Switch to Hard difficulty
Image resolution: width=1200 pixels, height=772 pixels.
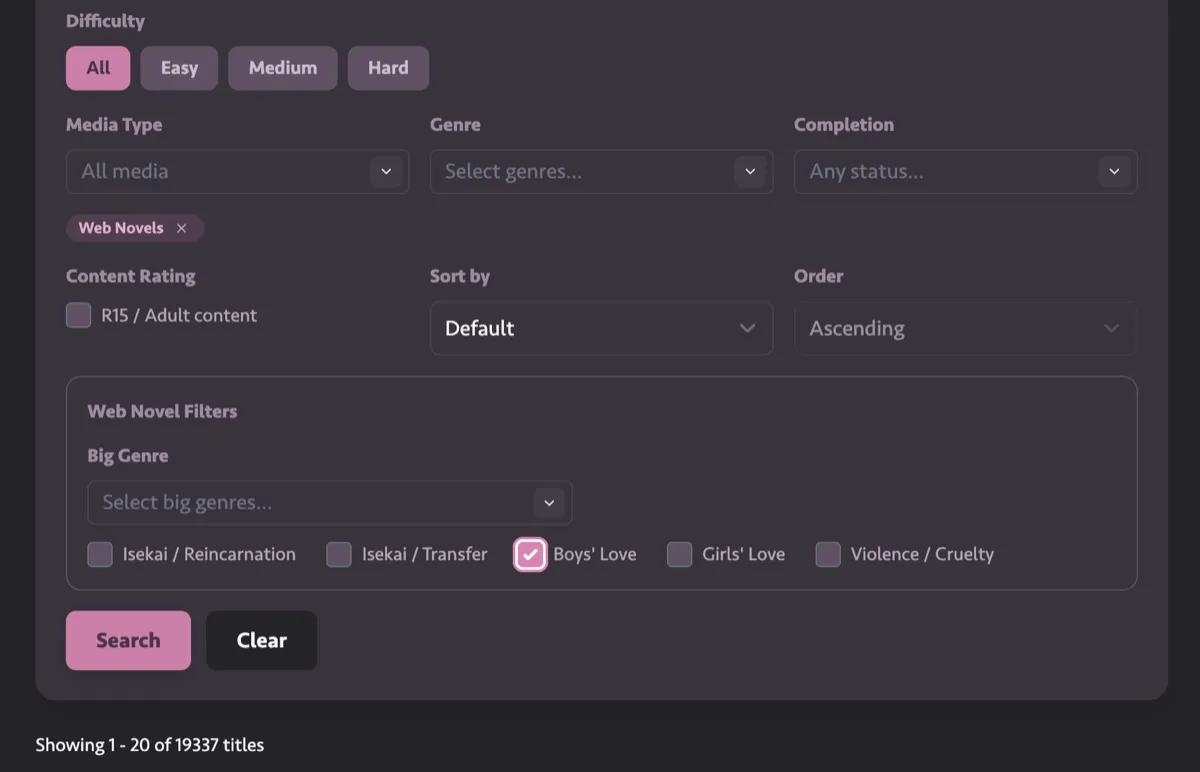point(388,68)
